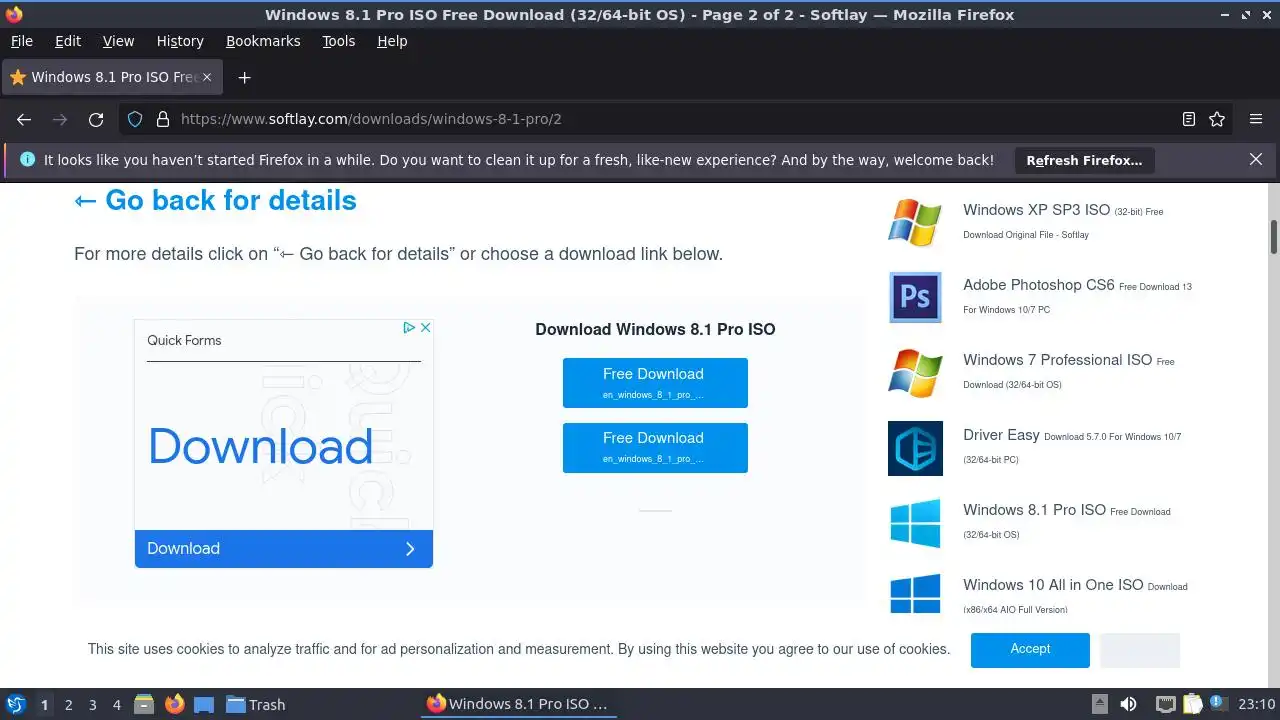Switch to workspace 4 in the pager
Screen dimensions: 1280x720
116,705
